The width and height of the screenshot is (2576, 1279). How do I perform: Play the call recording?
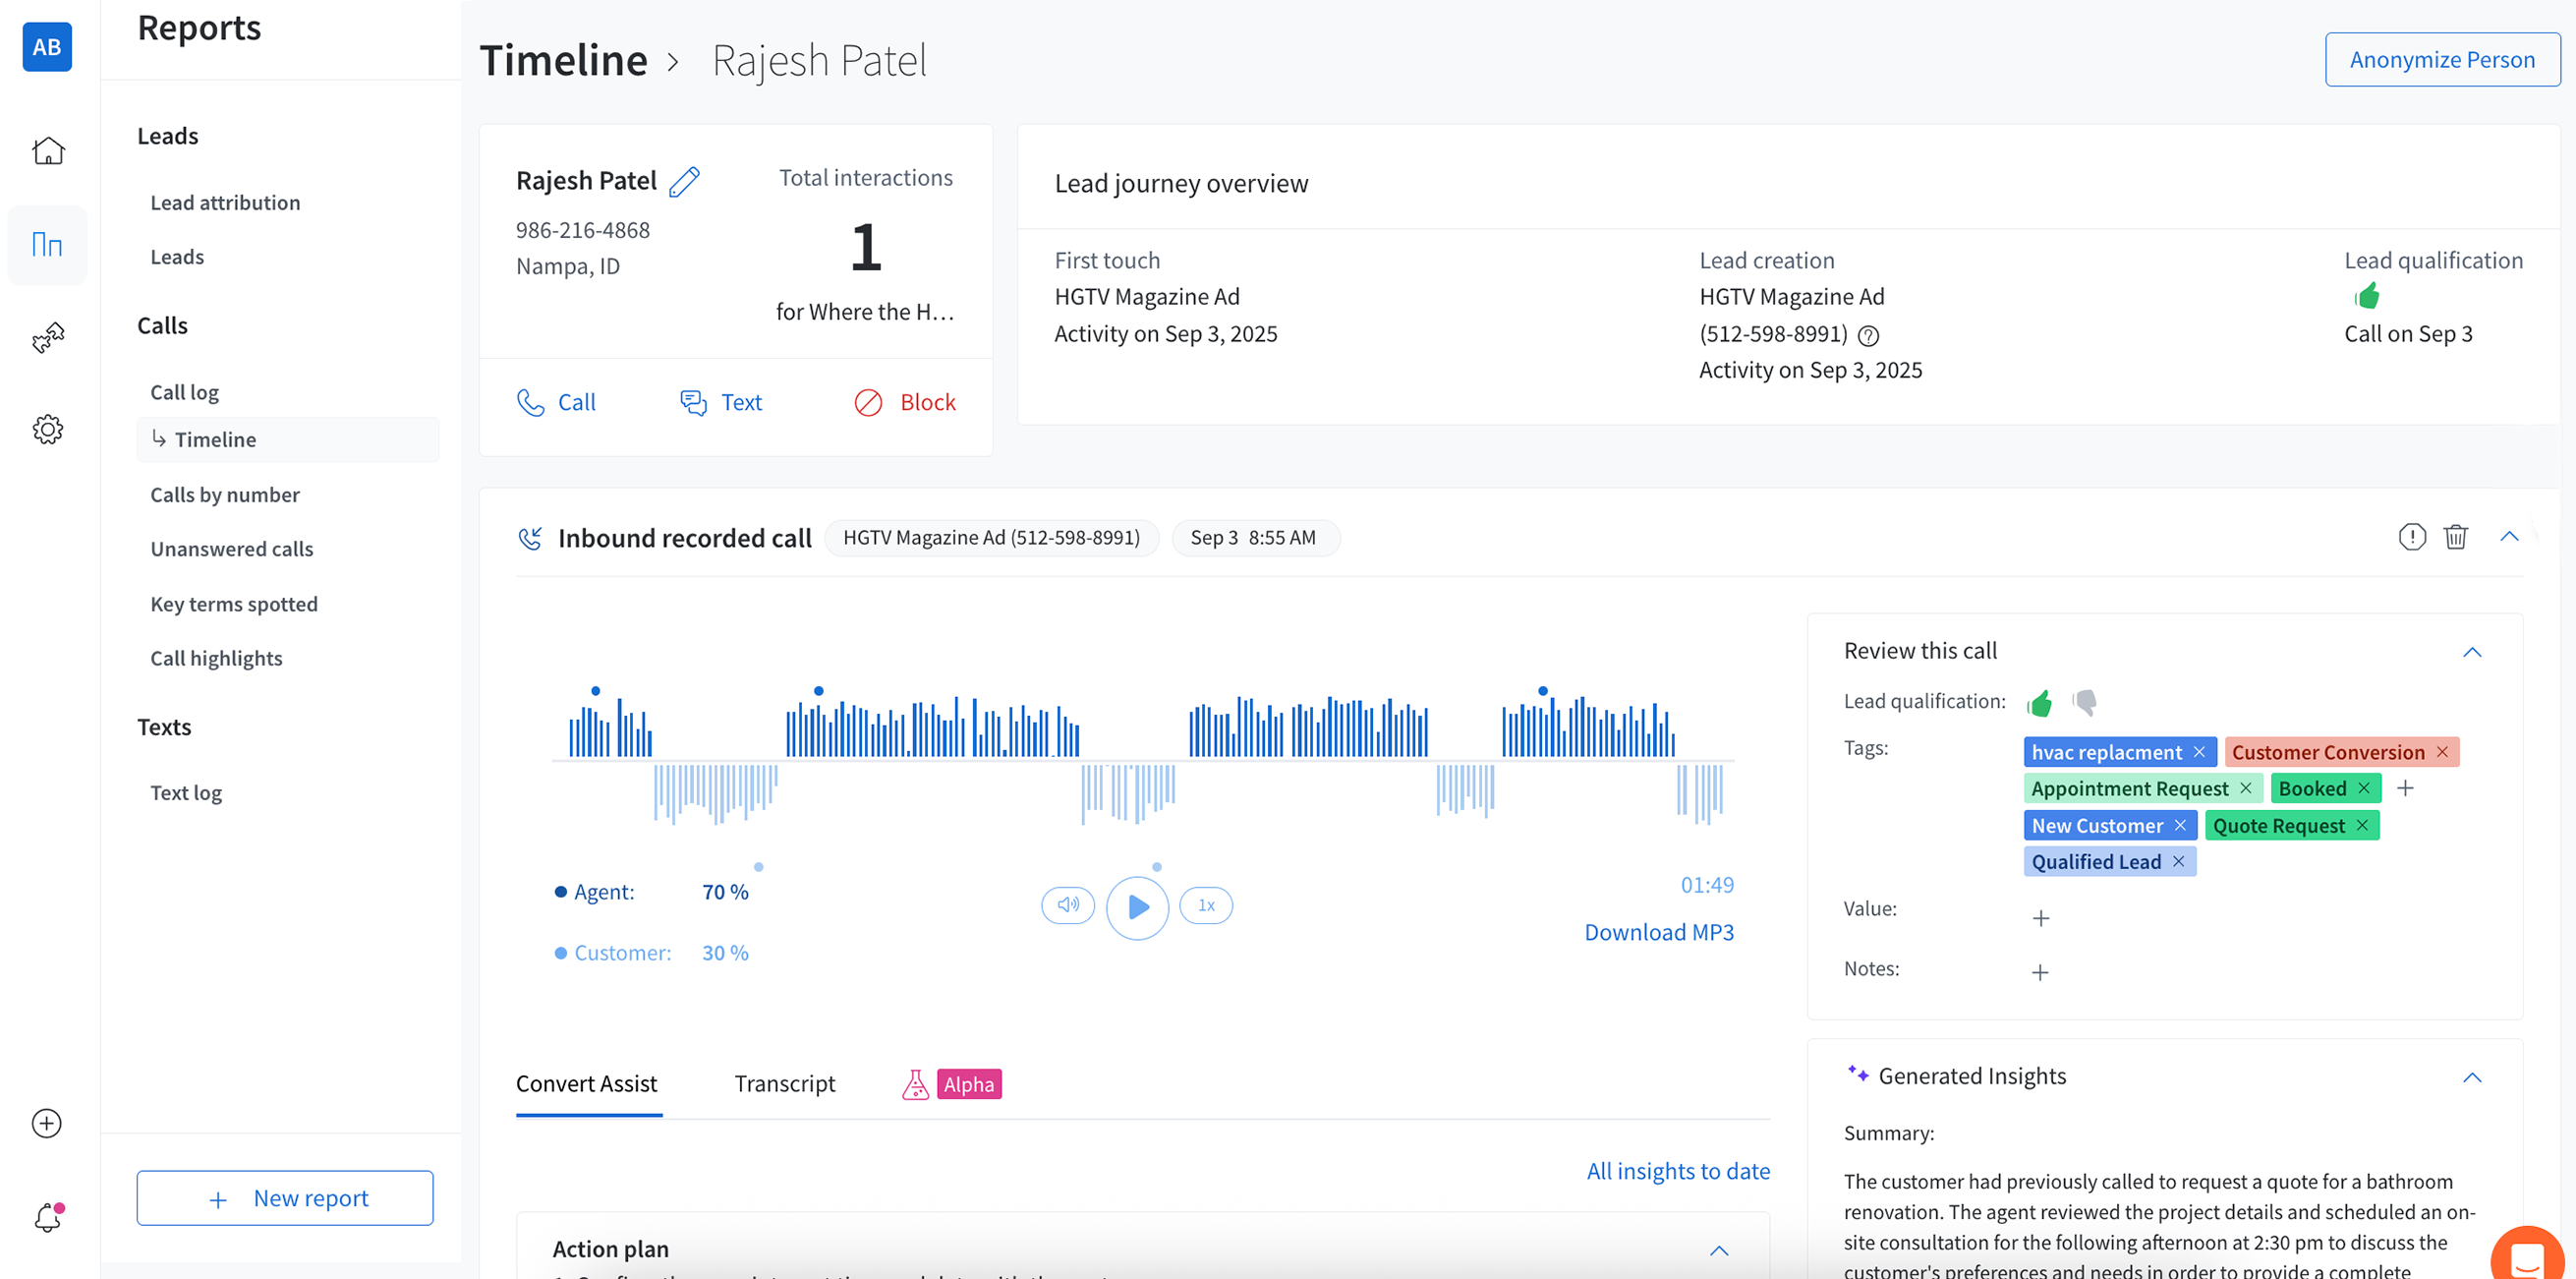coord(1137,906)
